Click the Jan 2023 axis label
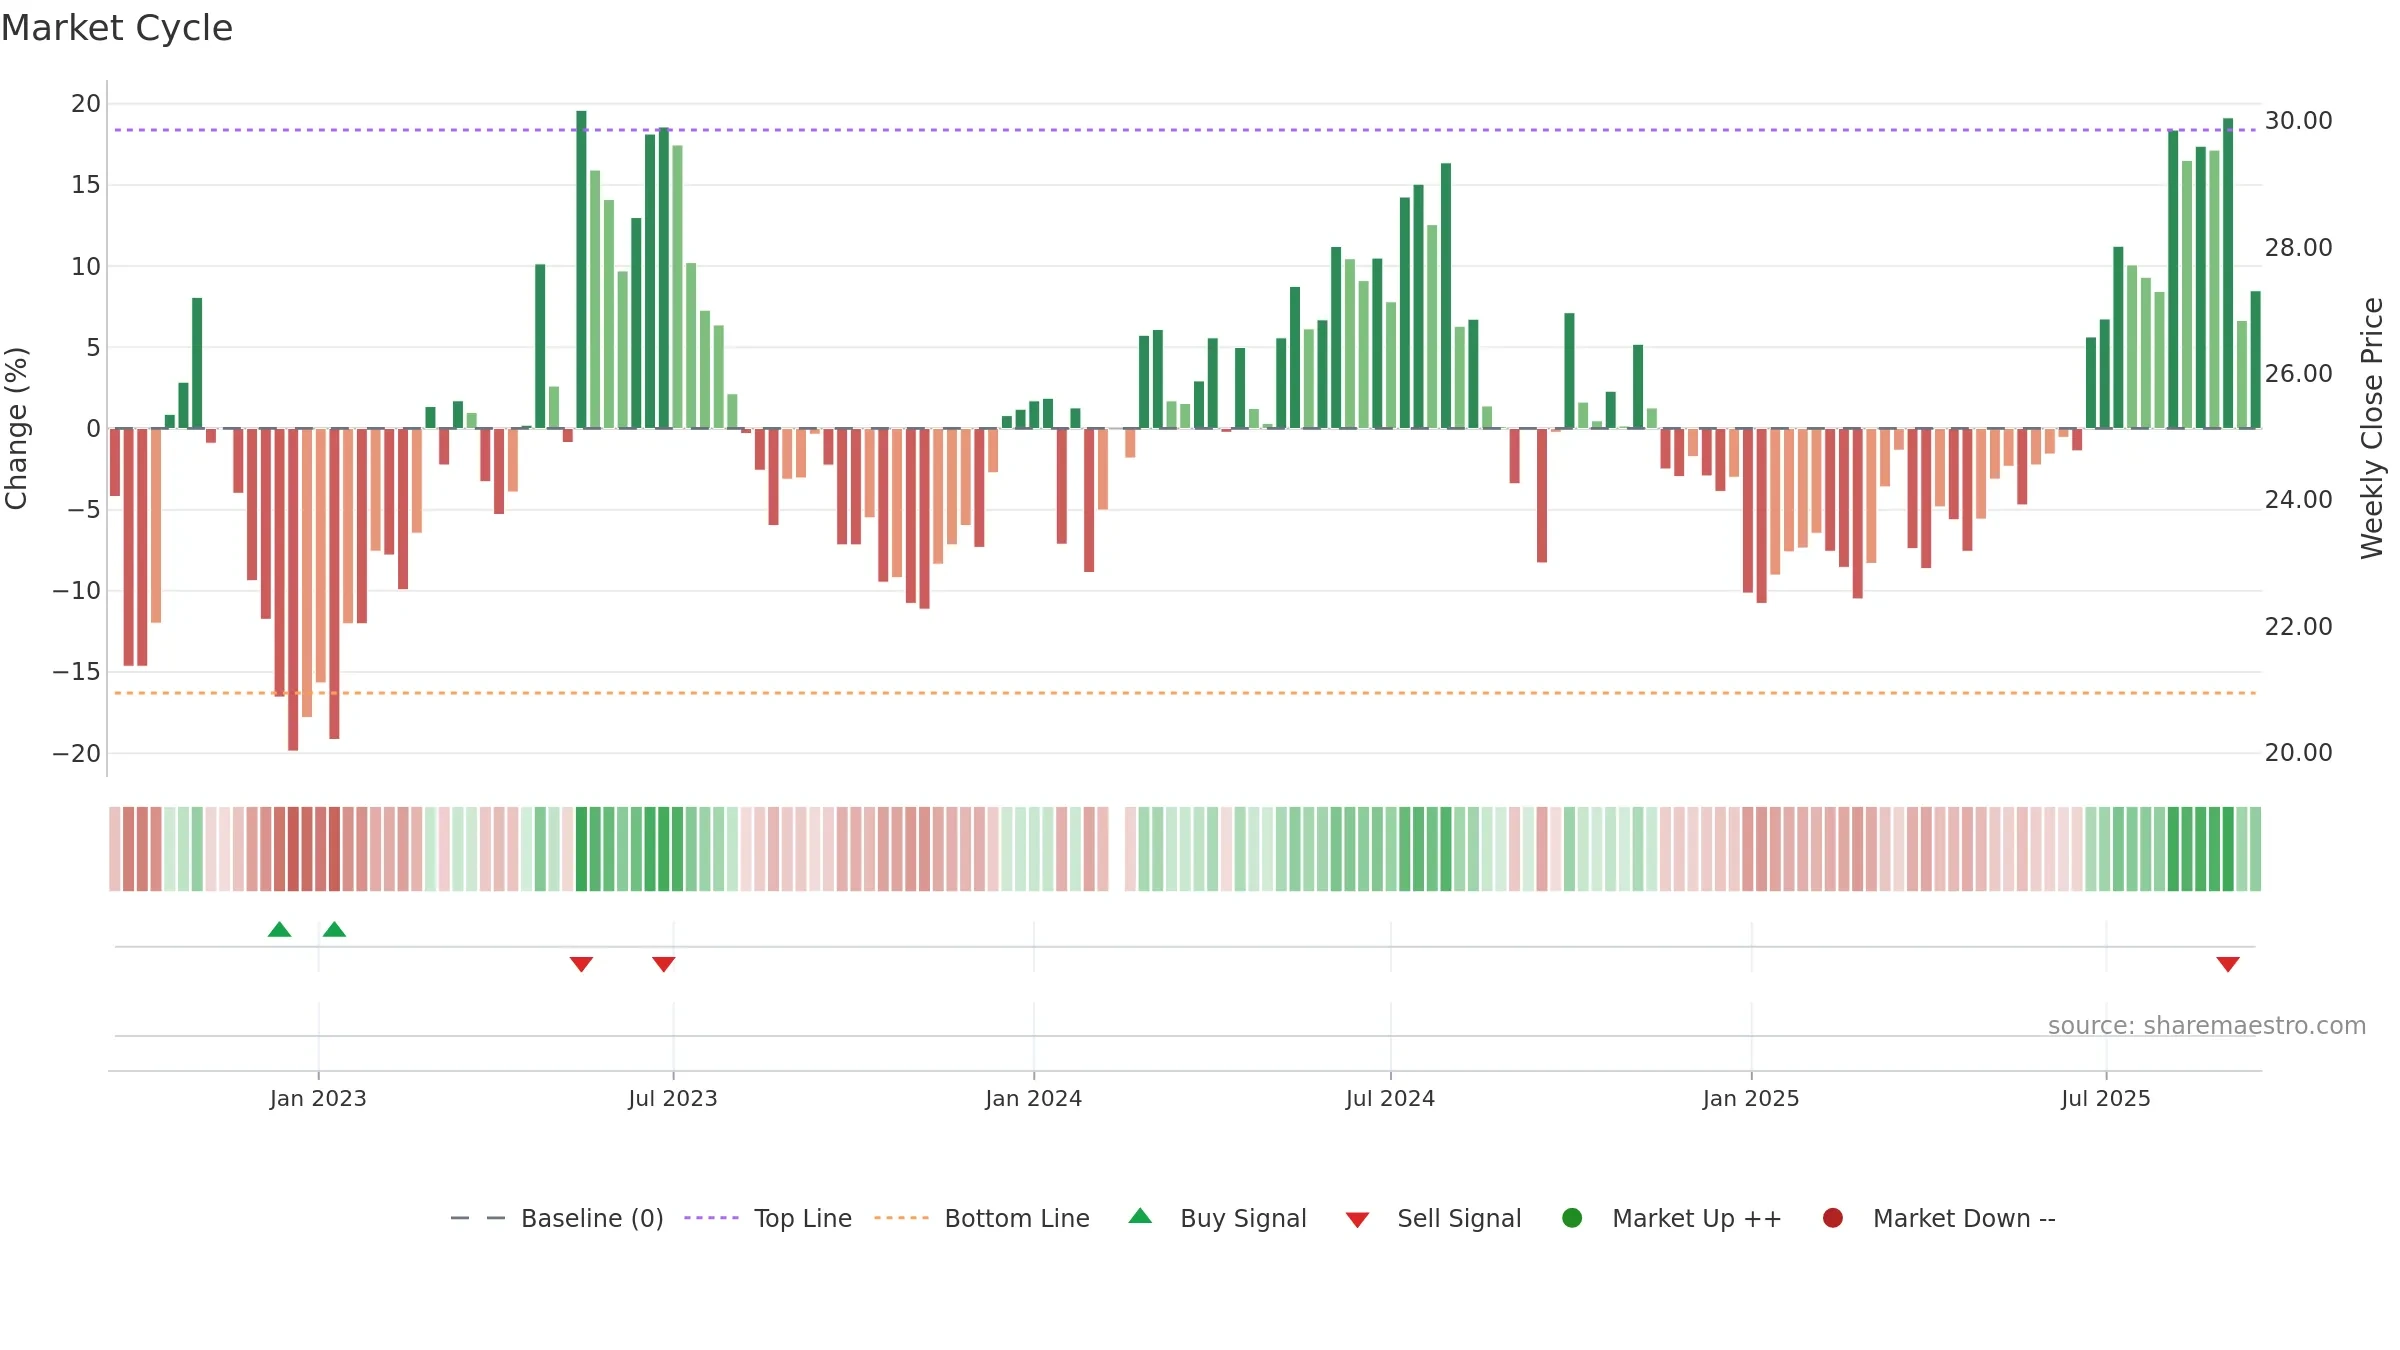 318,1098
